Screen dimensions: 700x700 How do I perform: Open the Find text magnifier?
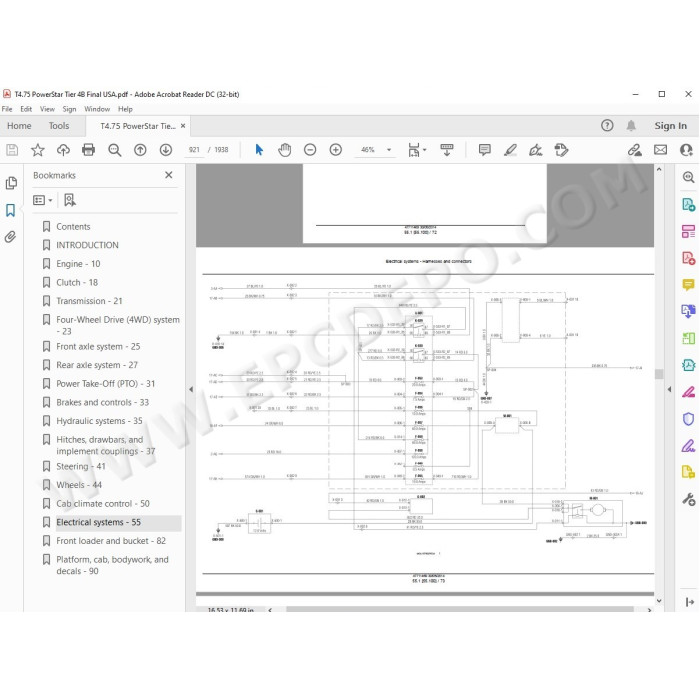115,150
